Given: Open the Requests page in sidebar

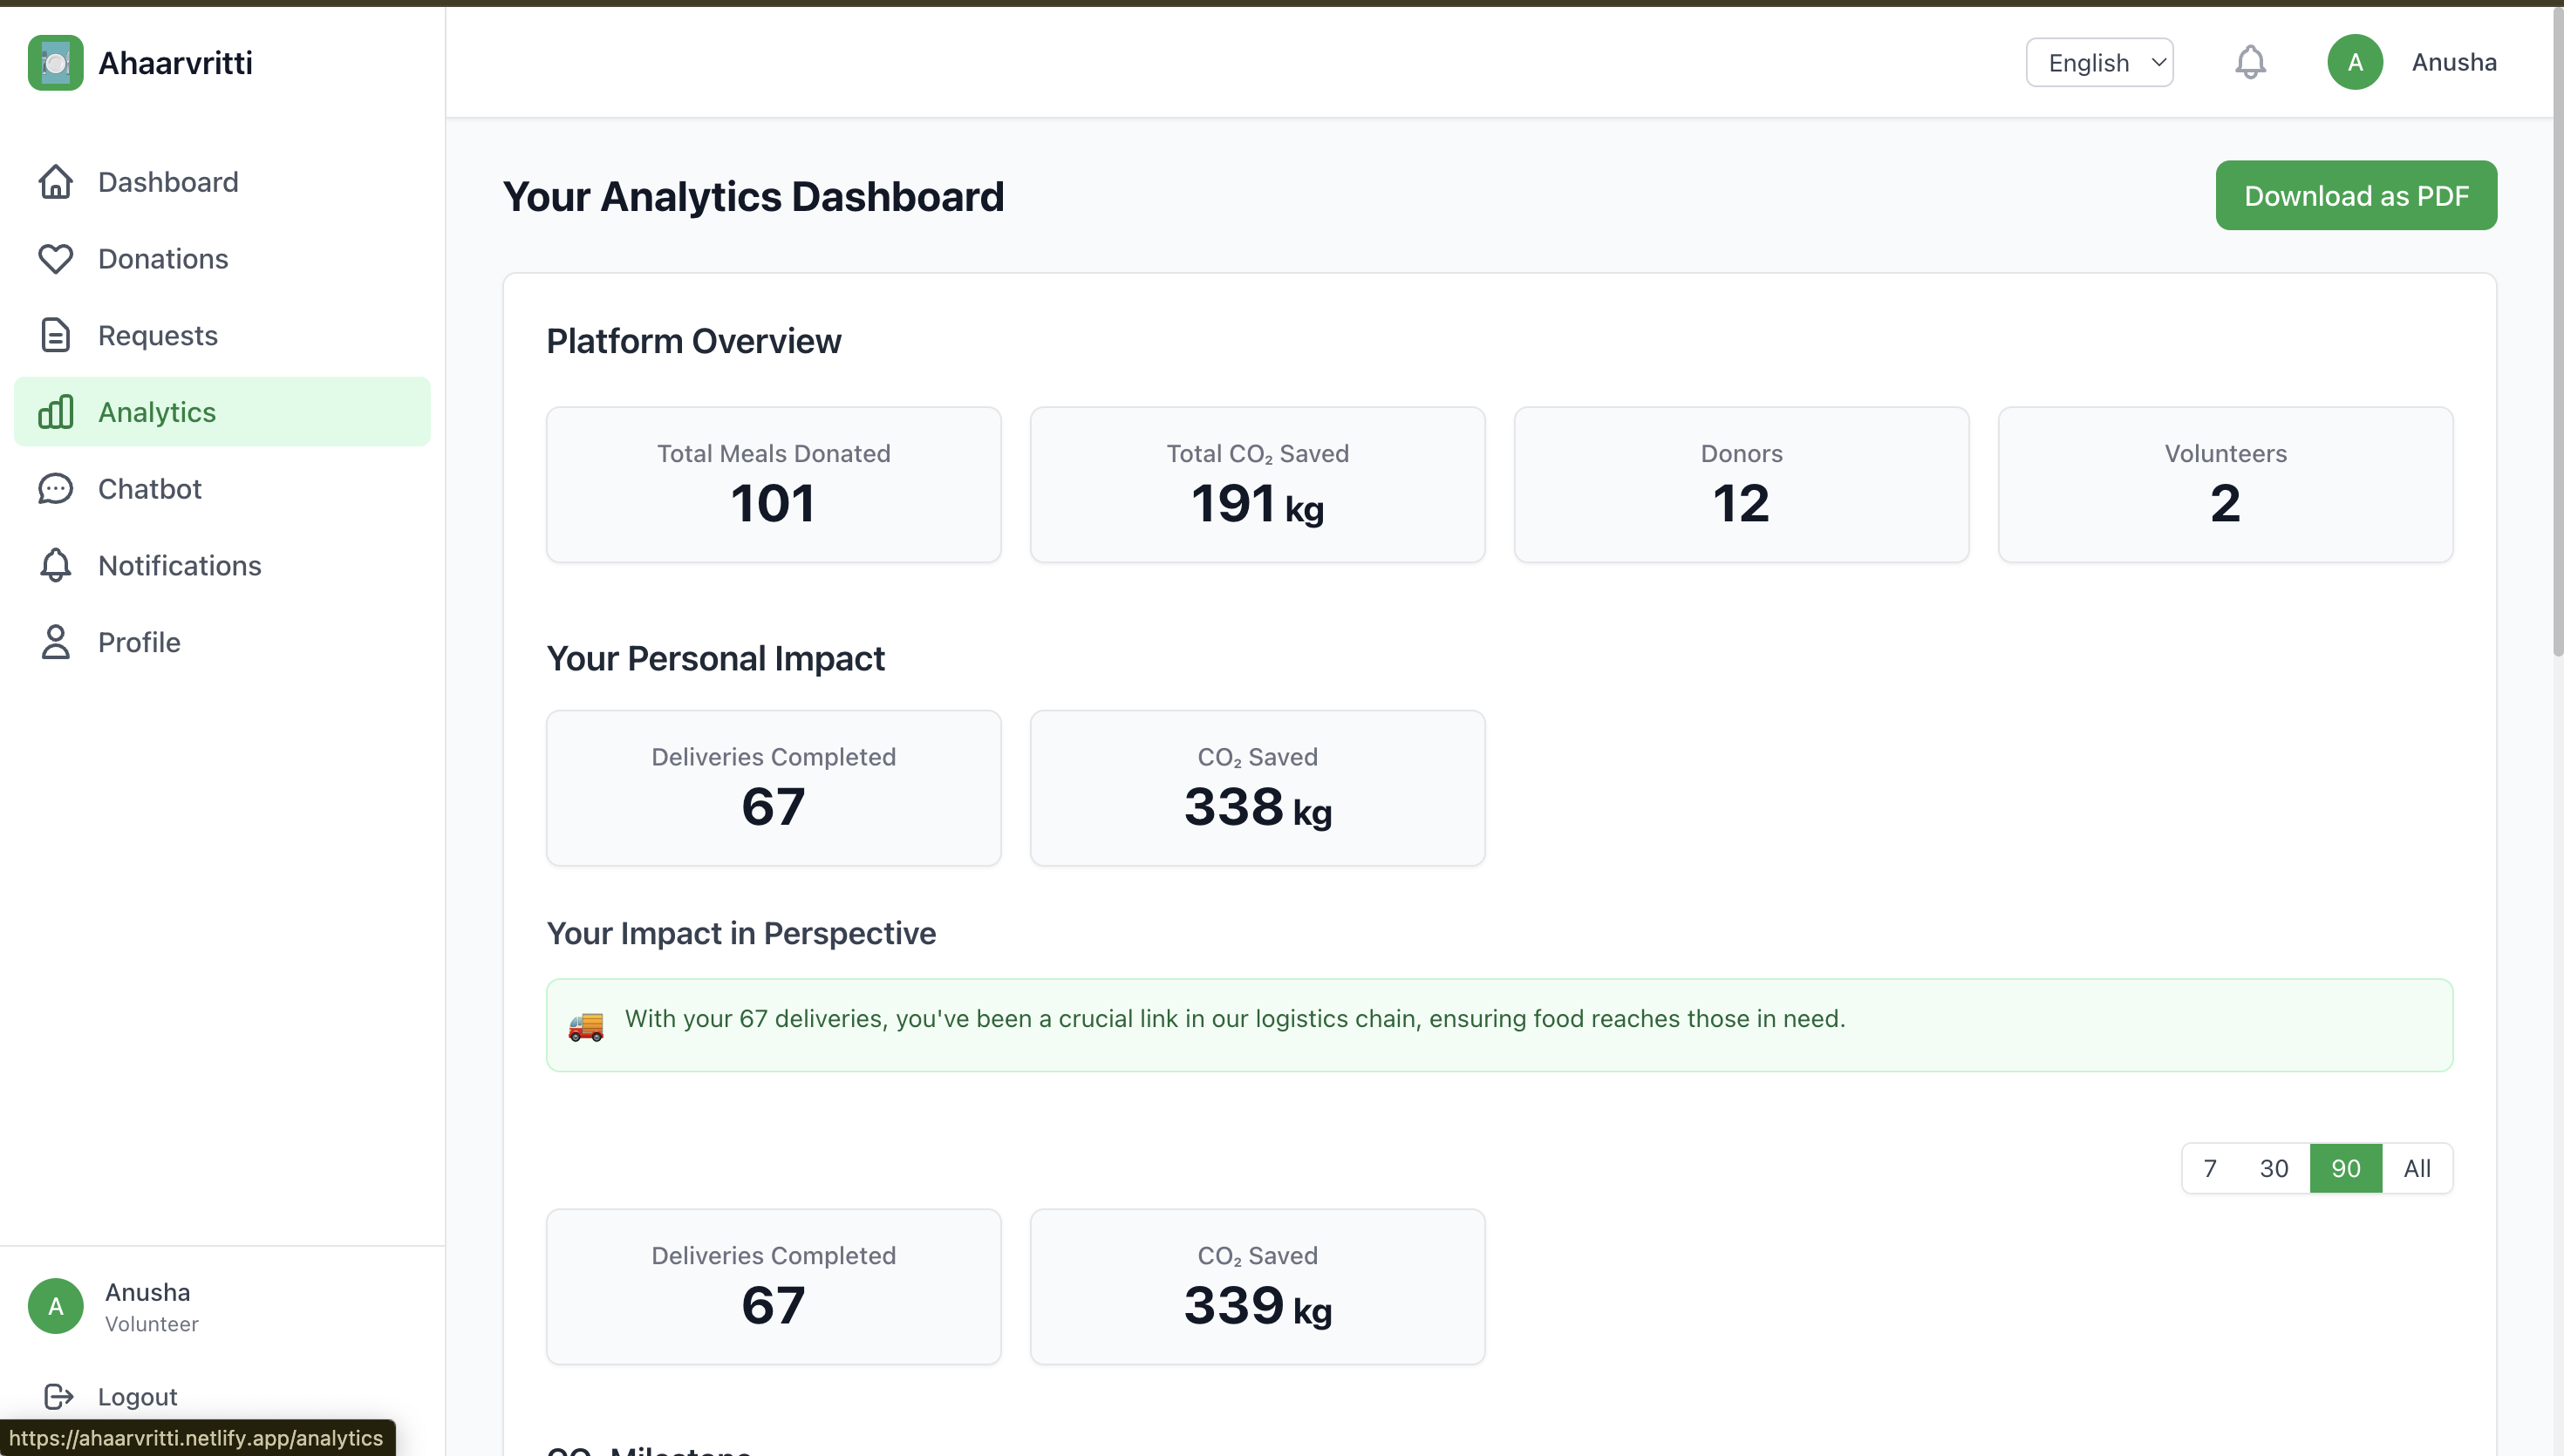Looking at the screenshot, I should click(158, 335).
